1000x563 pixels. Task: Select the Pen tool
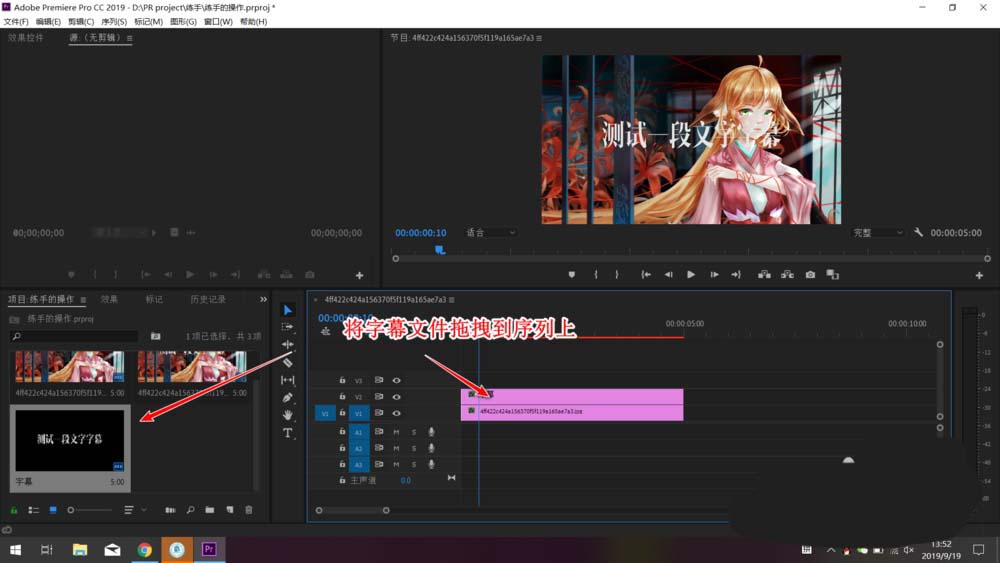(x=288, y=397)
